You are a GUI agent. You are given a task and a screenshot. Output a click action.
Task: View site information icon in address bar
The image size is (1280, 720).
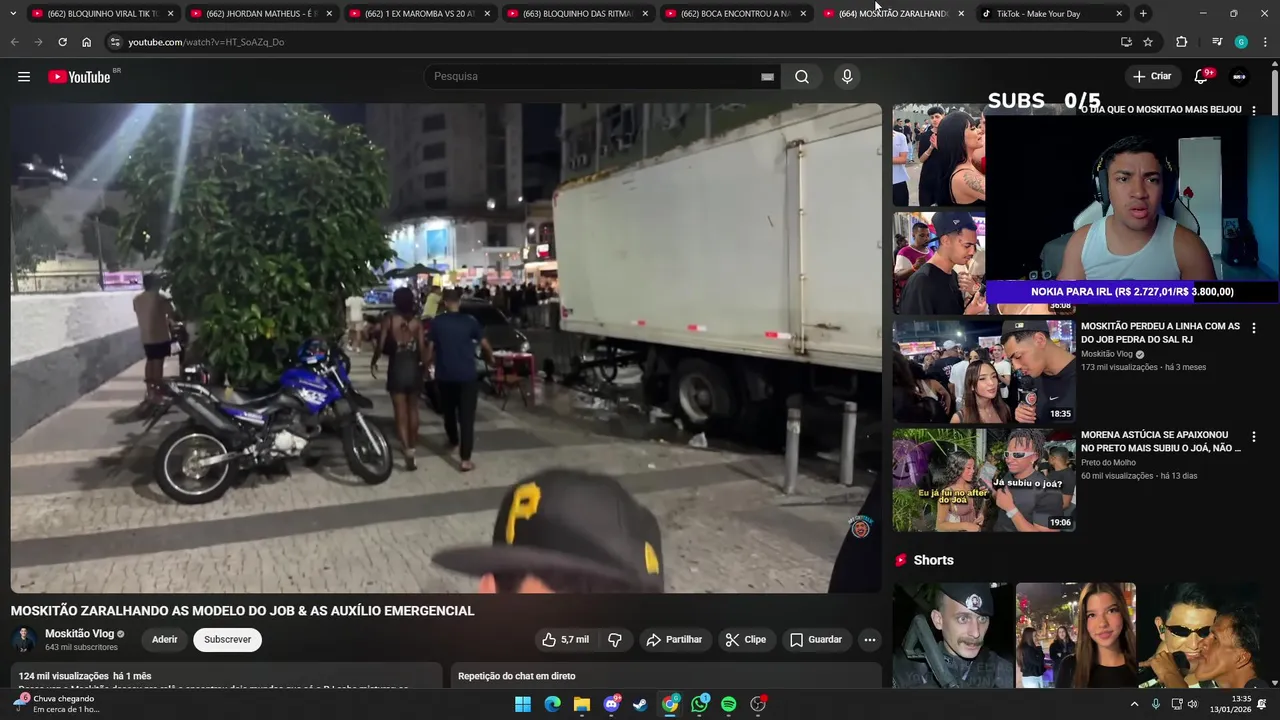(x=115, y=42)
